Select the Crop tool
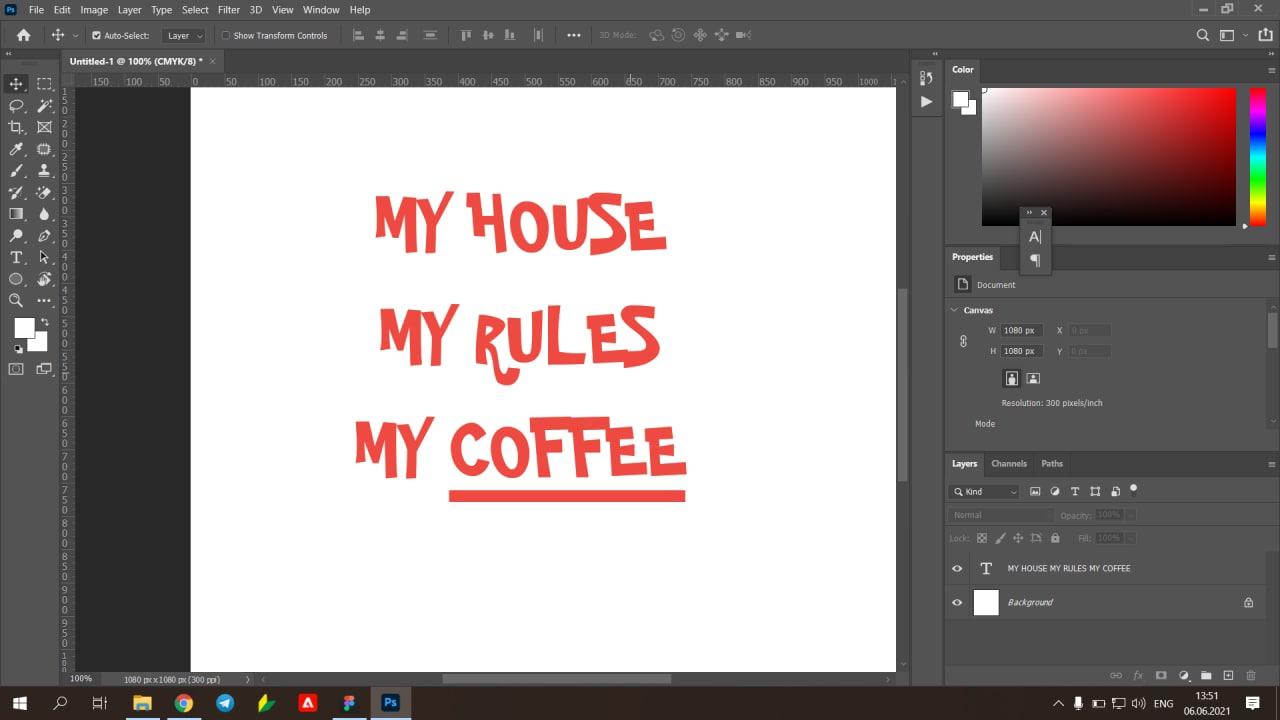Screen dimensions: 1280x720 pos(16,127)
